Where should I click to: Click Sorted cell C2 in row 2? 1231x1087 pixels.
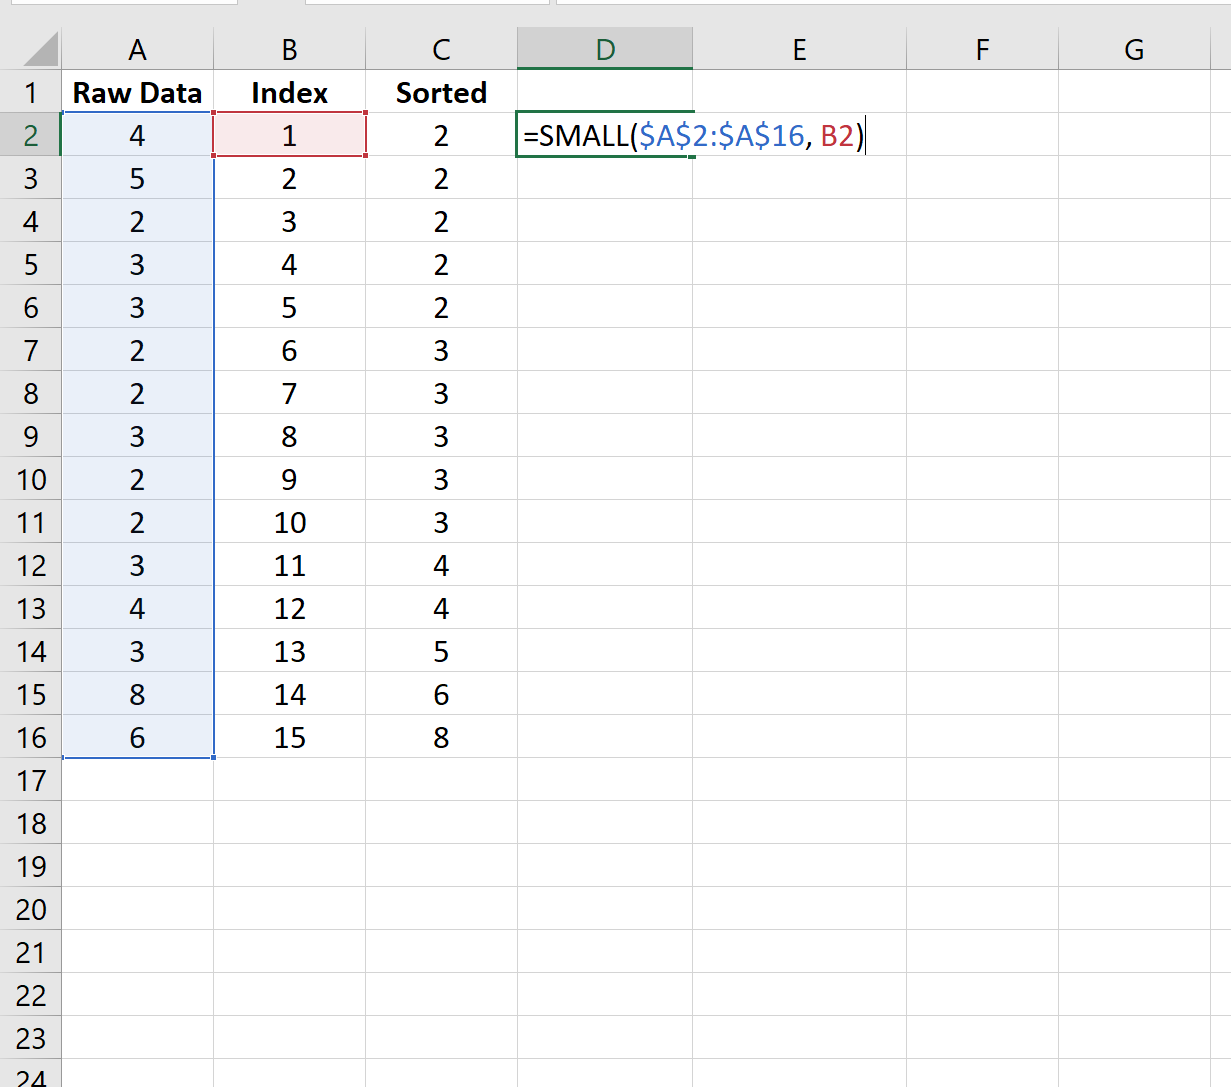point(441,135)
